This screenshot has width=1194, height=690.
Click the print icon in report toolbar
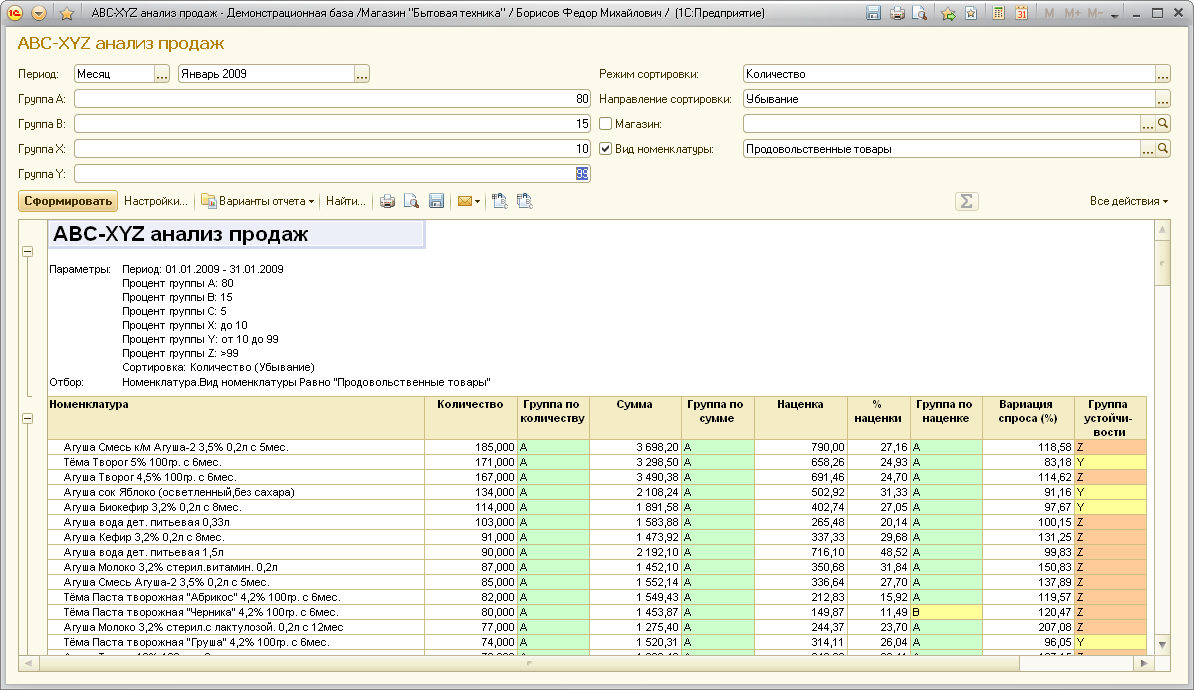pos(387,201)
